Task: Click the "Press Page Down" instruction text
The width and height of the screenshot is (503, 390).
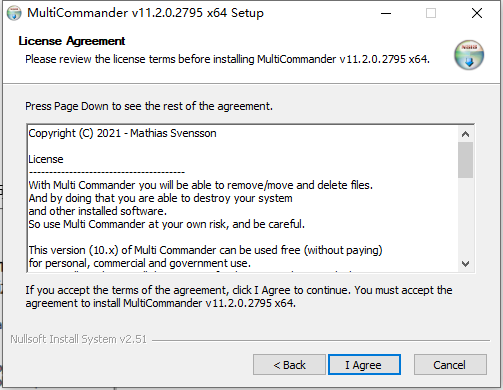Action: coord(149,106)
